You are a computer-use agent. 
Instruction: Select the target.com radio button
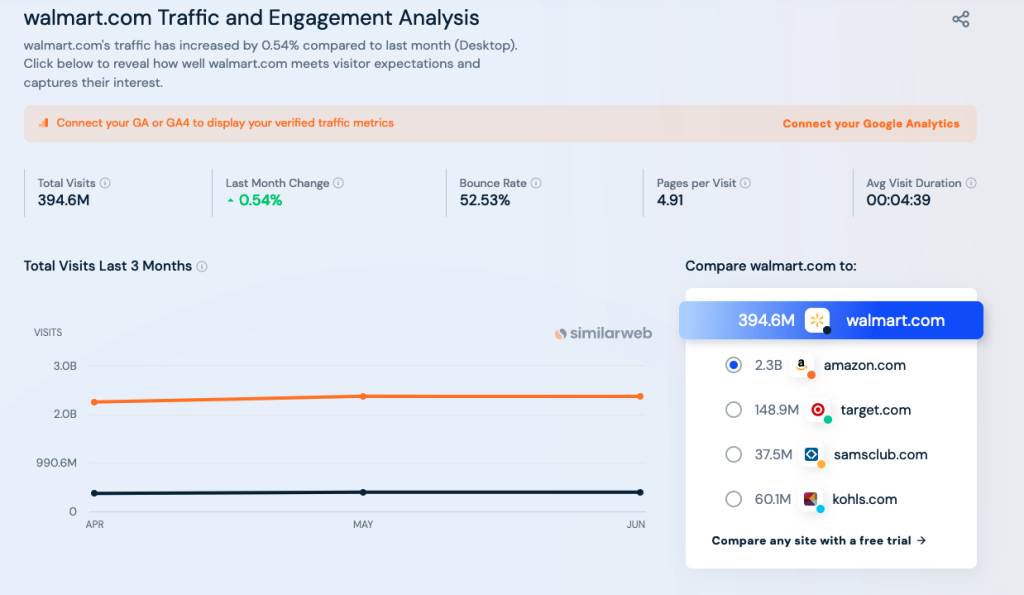[733, 409]
